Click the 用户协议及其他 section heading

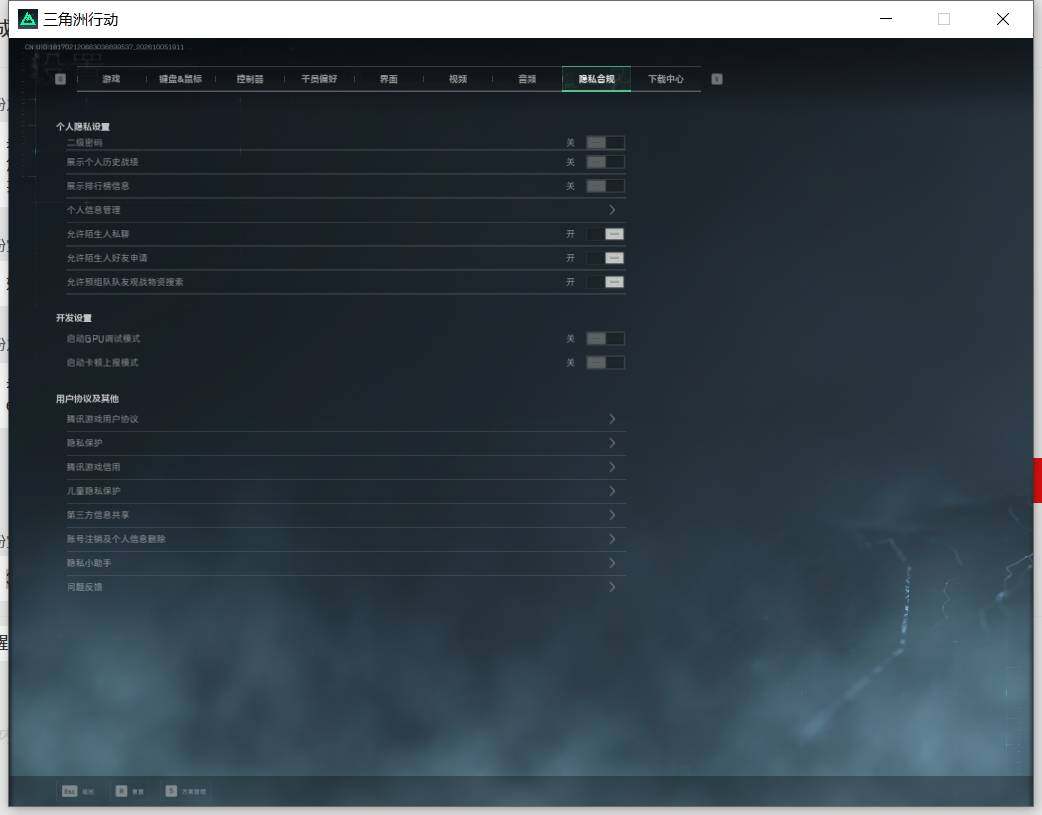point(87,399)
